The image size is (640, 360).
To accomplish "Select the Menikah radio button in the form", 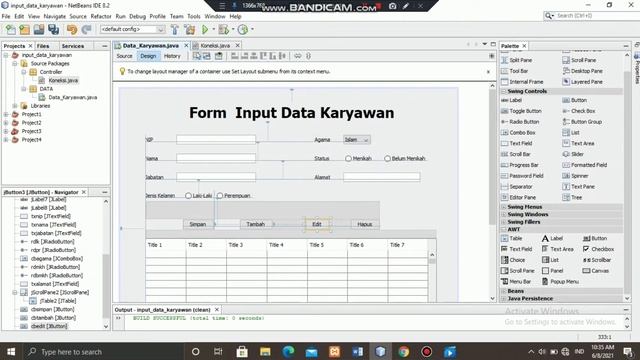I will tap(358, 158).
